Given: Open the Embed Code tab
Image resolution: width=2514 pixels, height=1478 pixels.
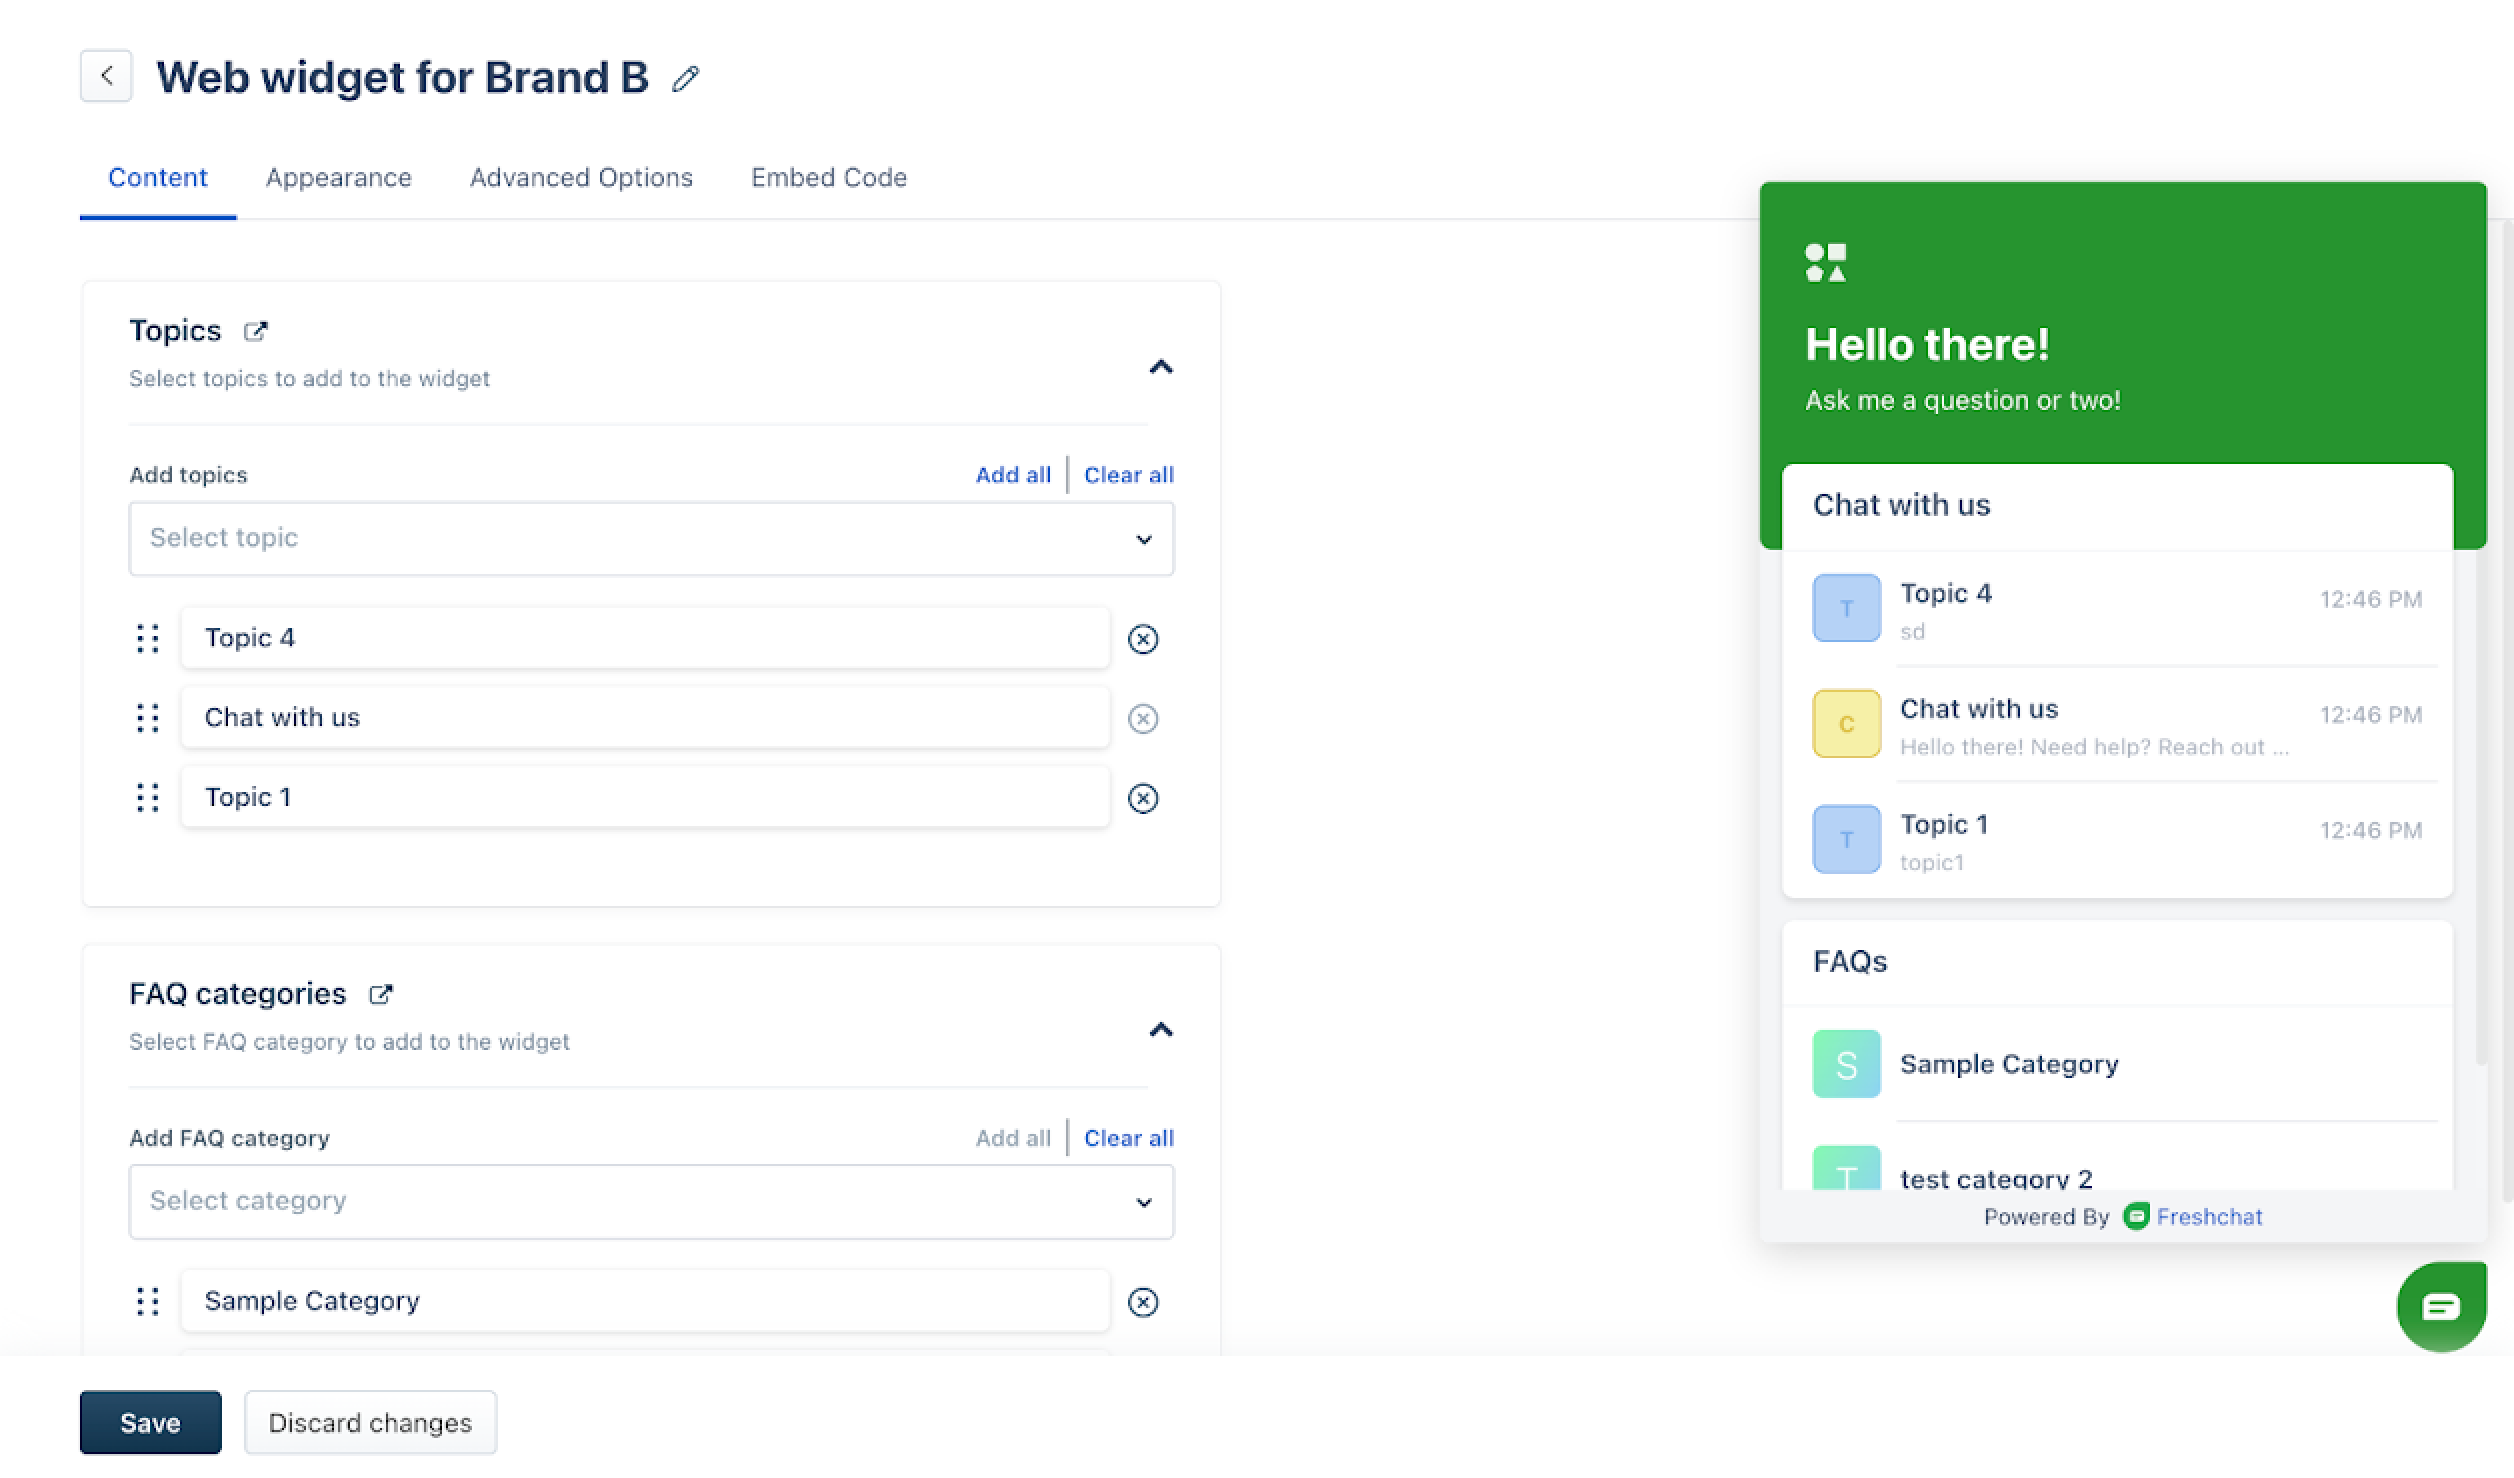Looking at the screenshot, I should 828,178.
